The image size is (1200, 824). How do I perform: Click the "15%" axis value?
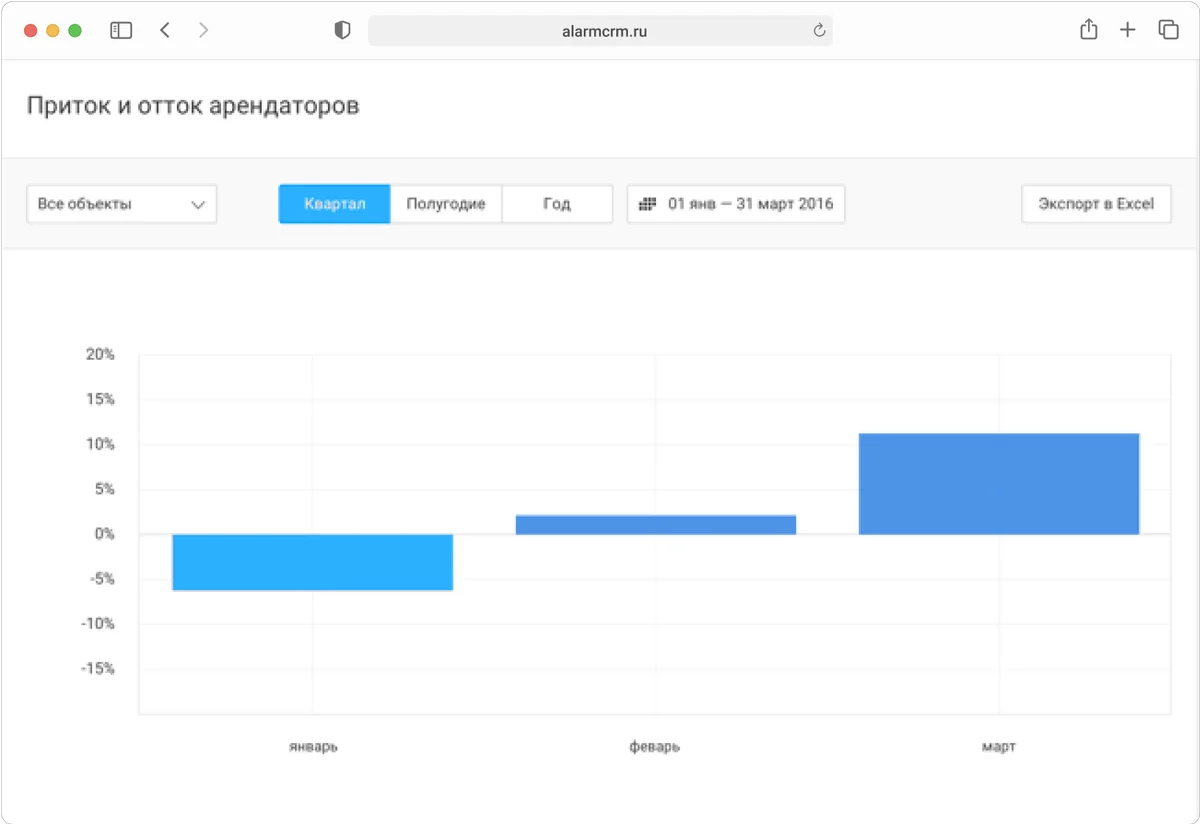click(x=100, y=399)
